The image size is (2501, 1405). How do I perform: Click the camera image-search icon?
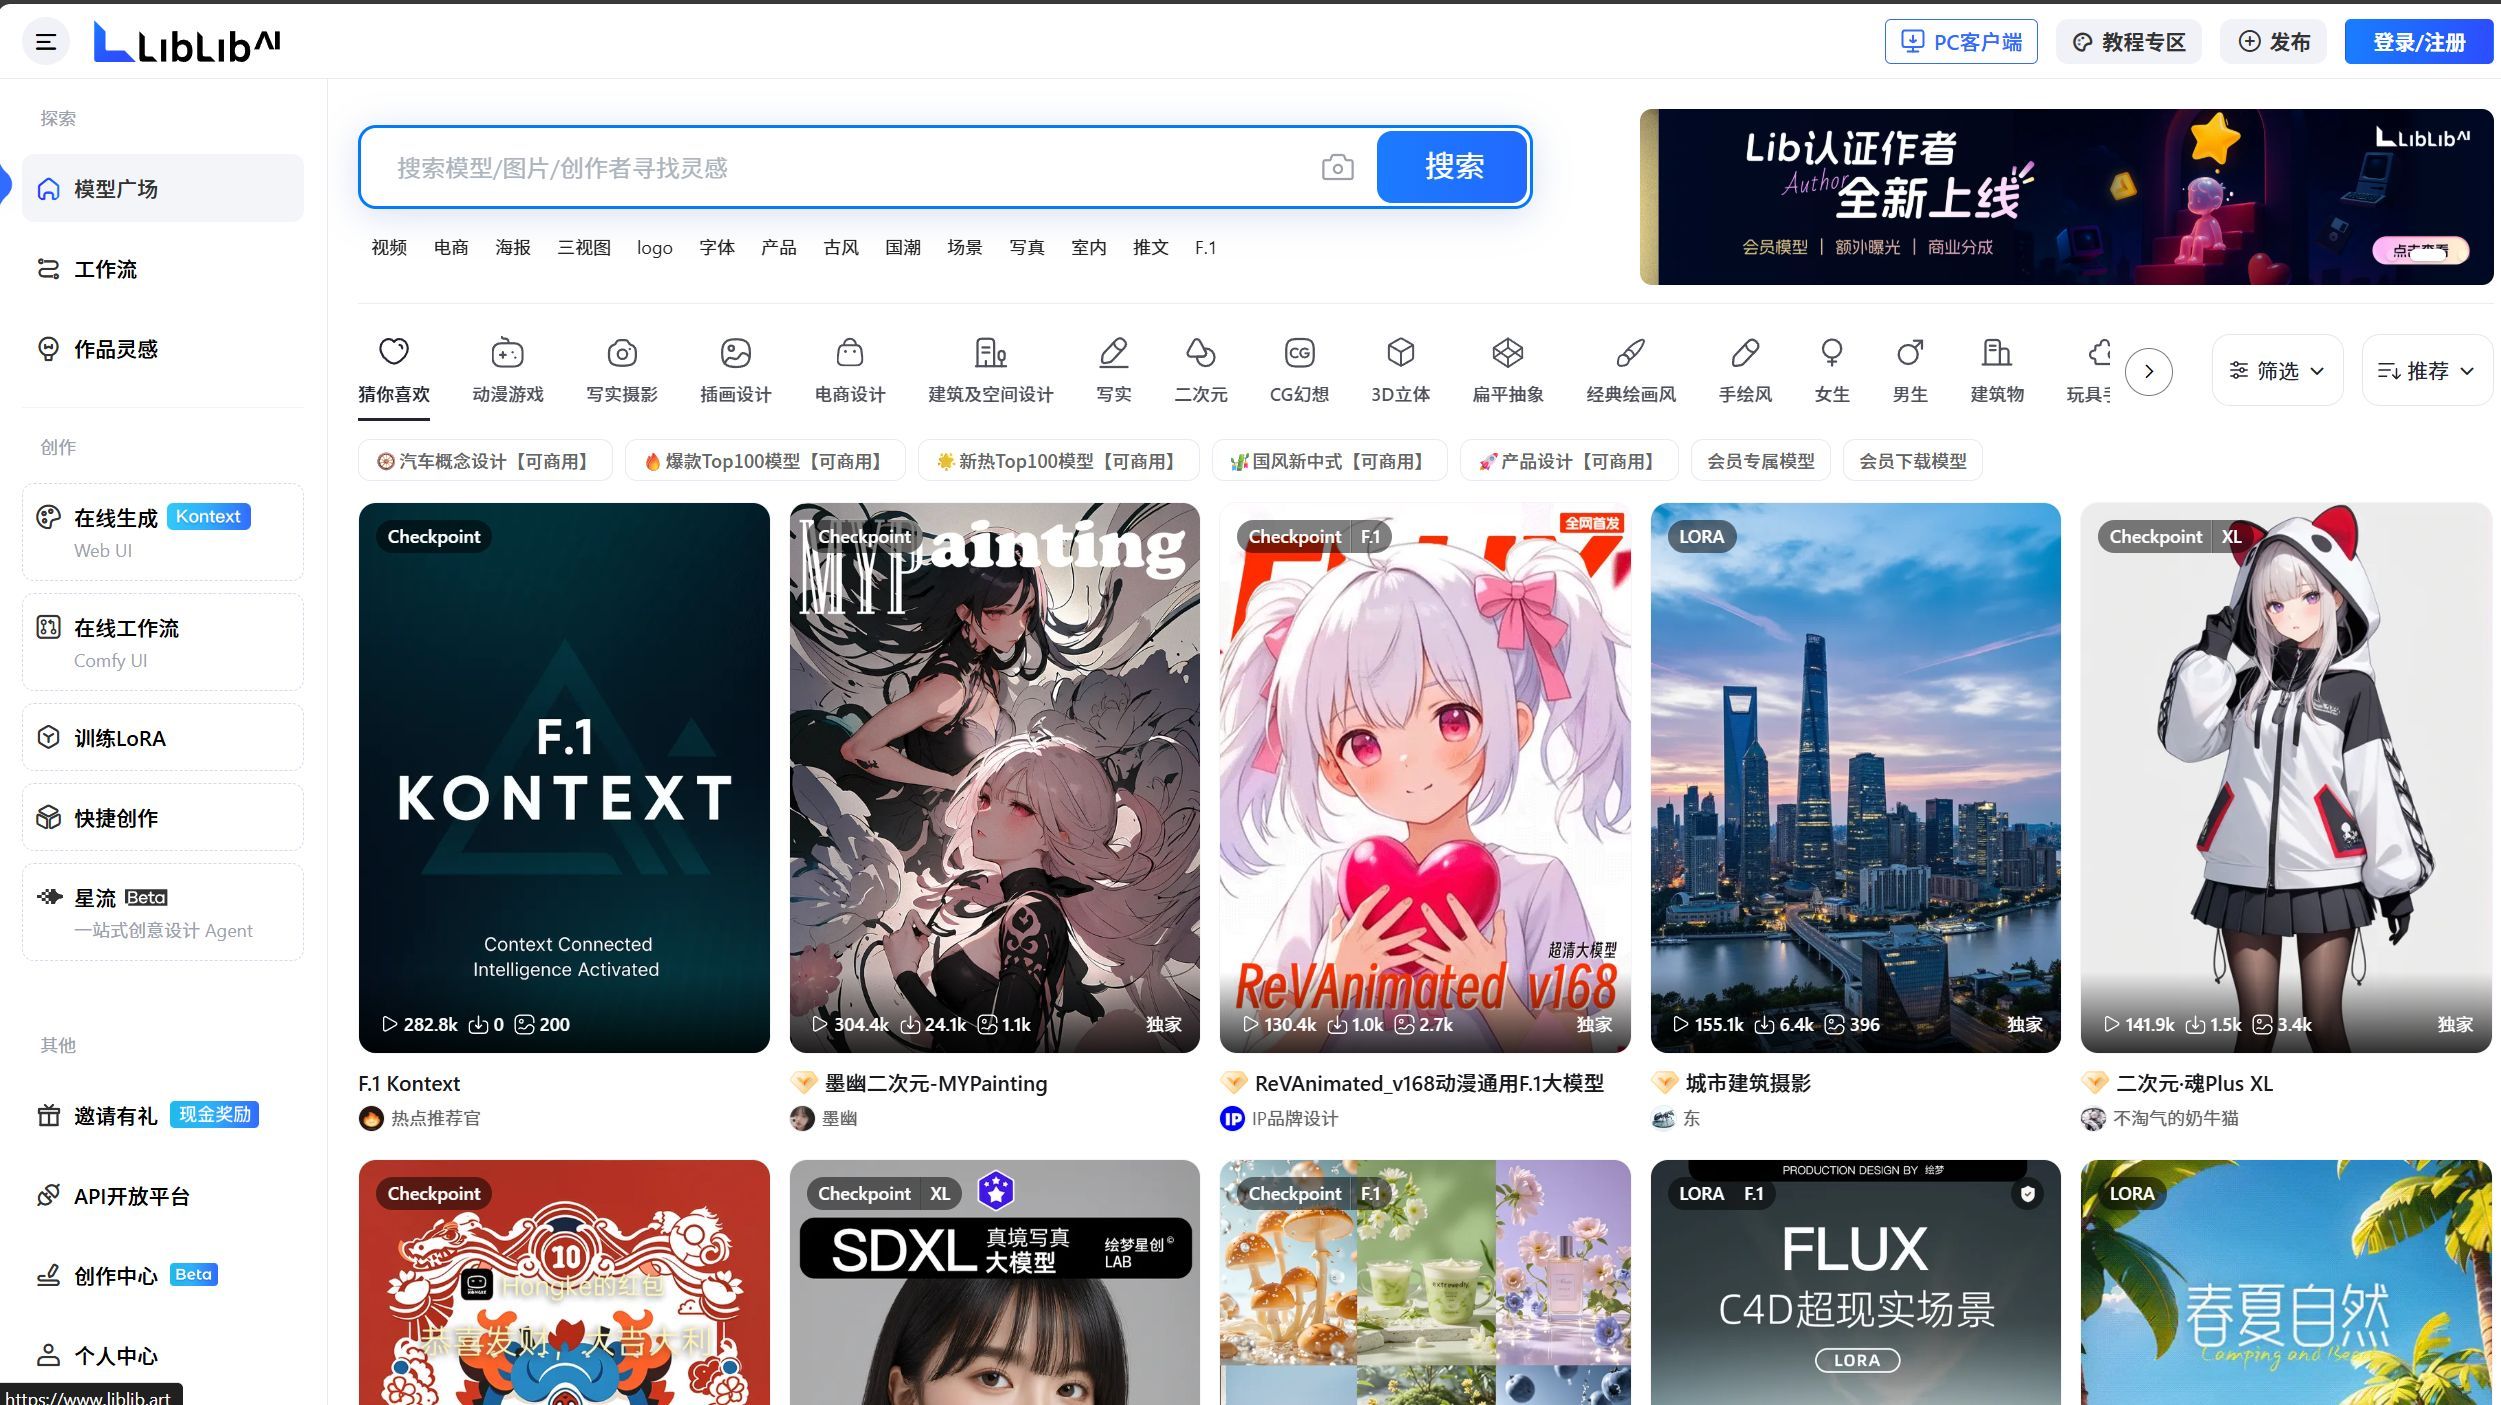[x=1337, y=167]
